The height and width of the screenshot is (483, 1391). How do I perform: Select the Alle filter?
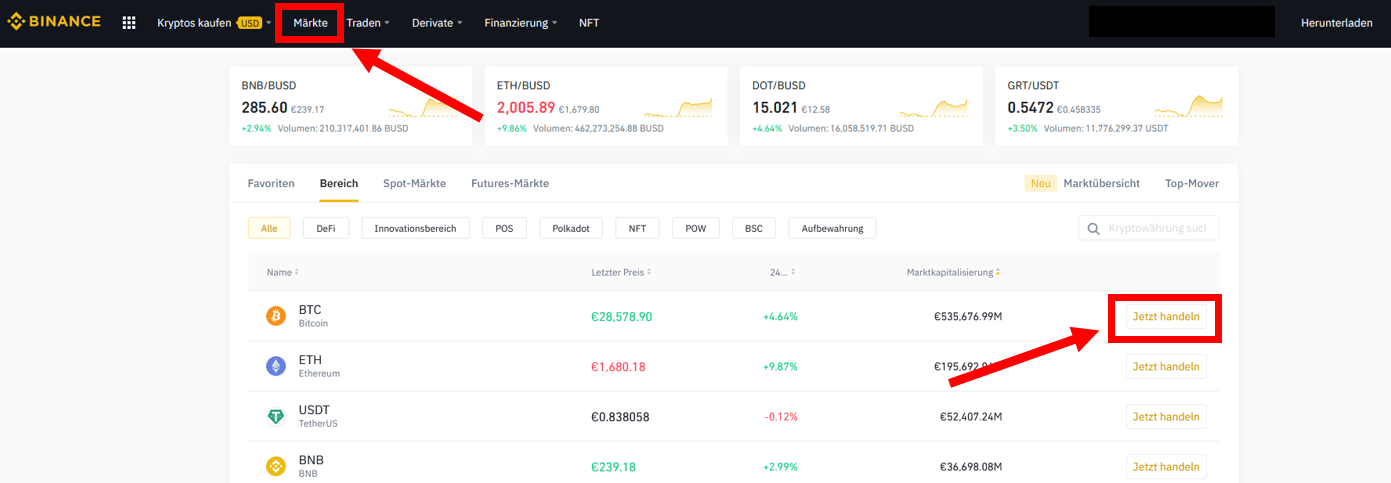(269, 228)
